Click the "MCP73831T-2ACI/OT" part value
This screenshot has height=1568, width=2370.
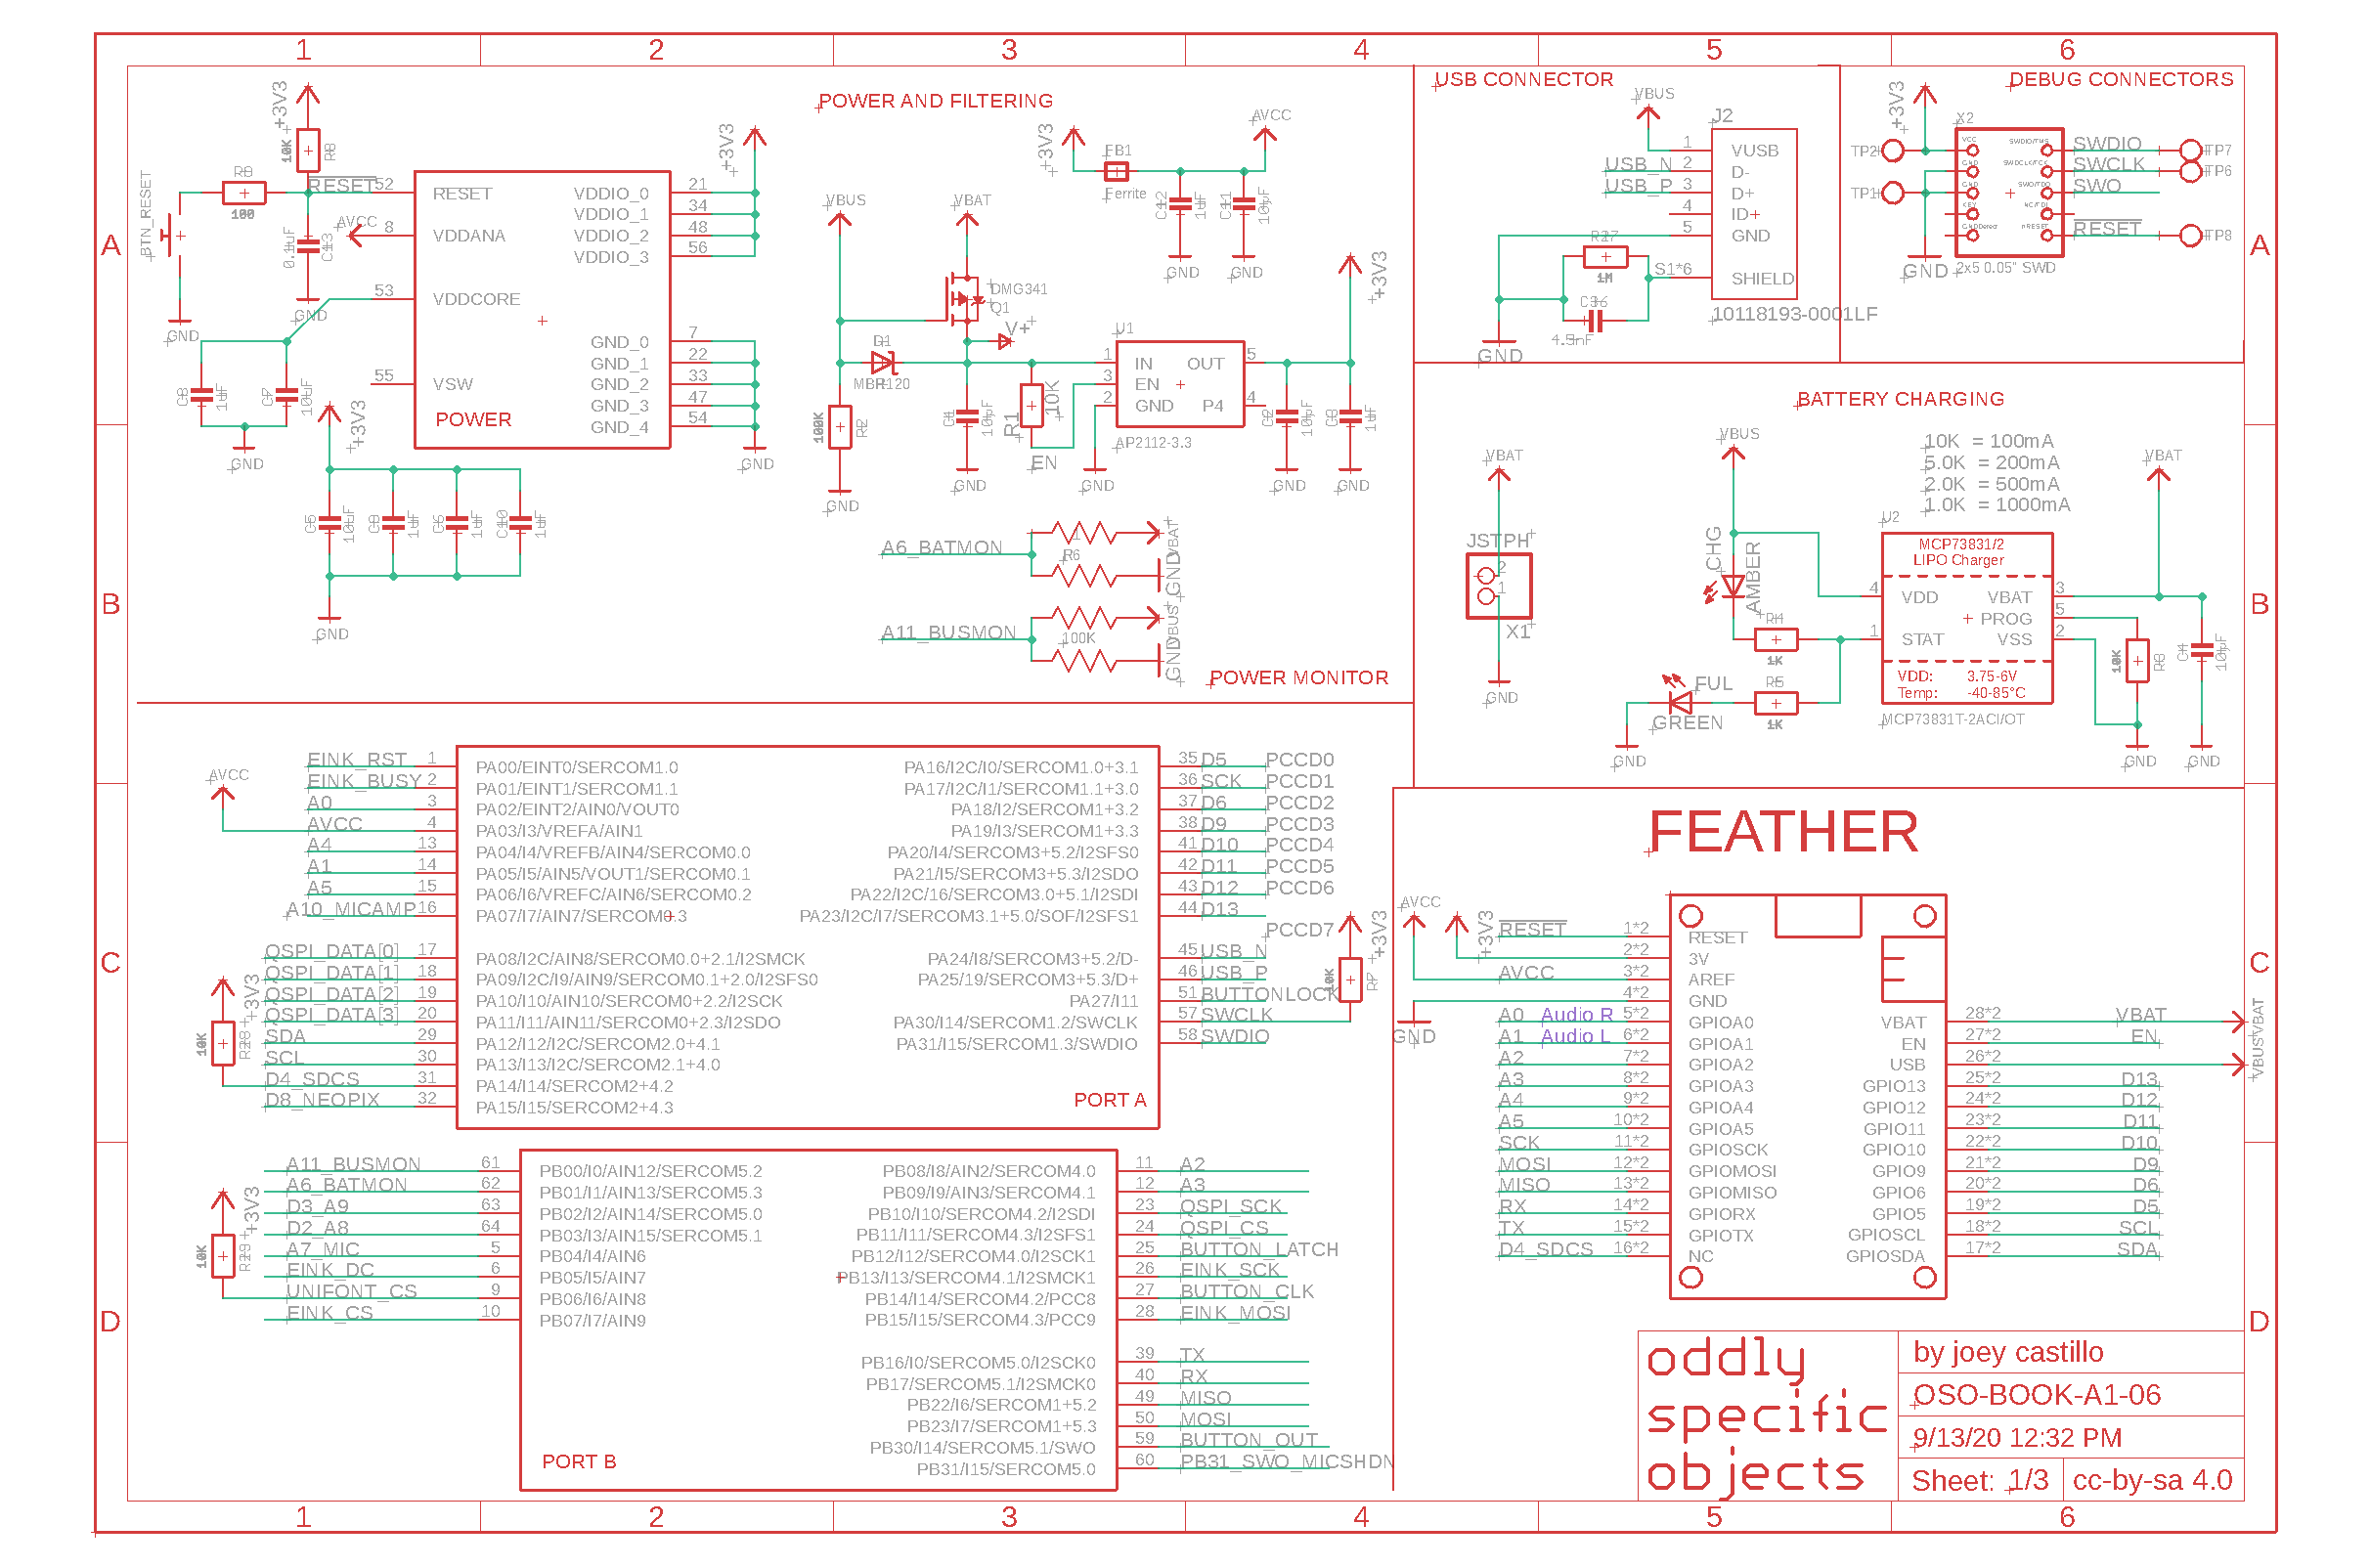click(x=1952, y=719)
